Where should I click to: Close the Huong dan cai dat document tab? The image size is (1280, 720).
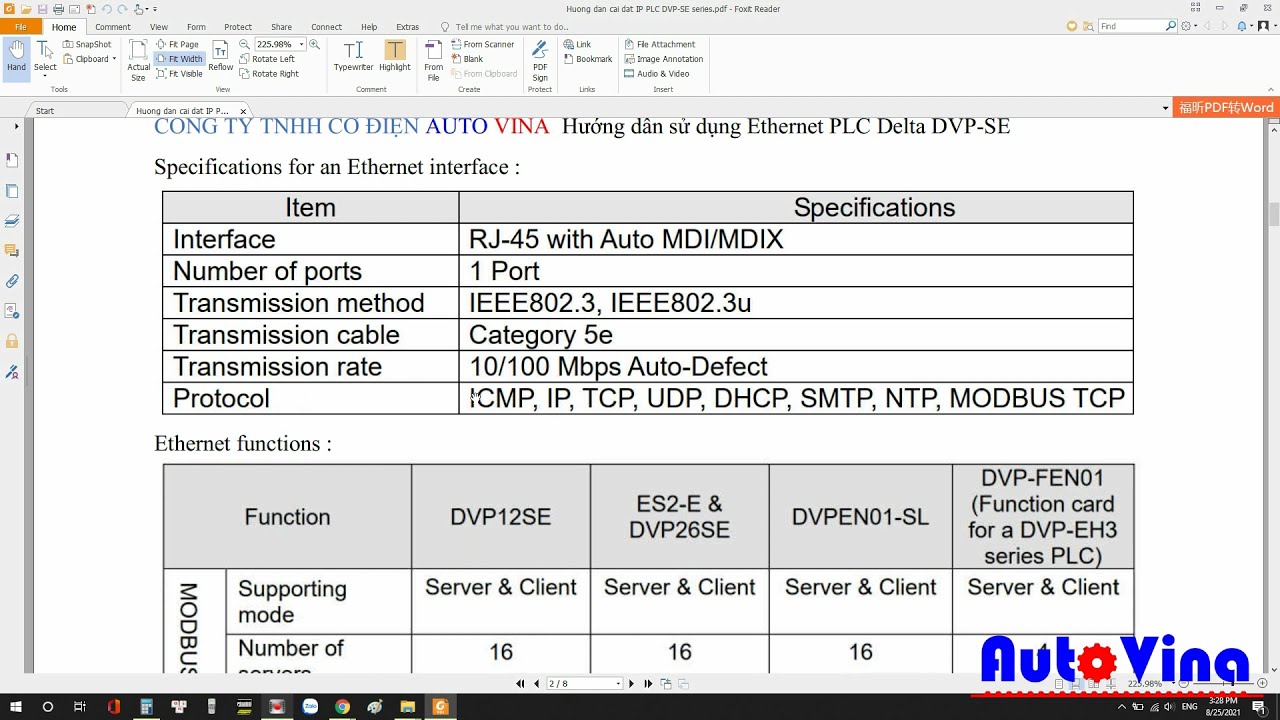point(243,111)
